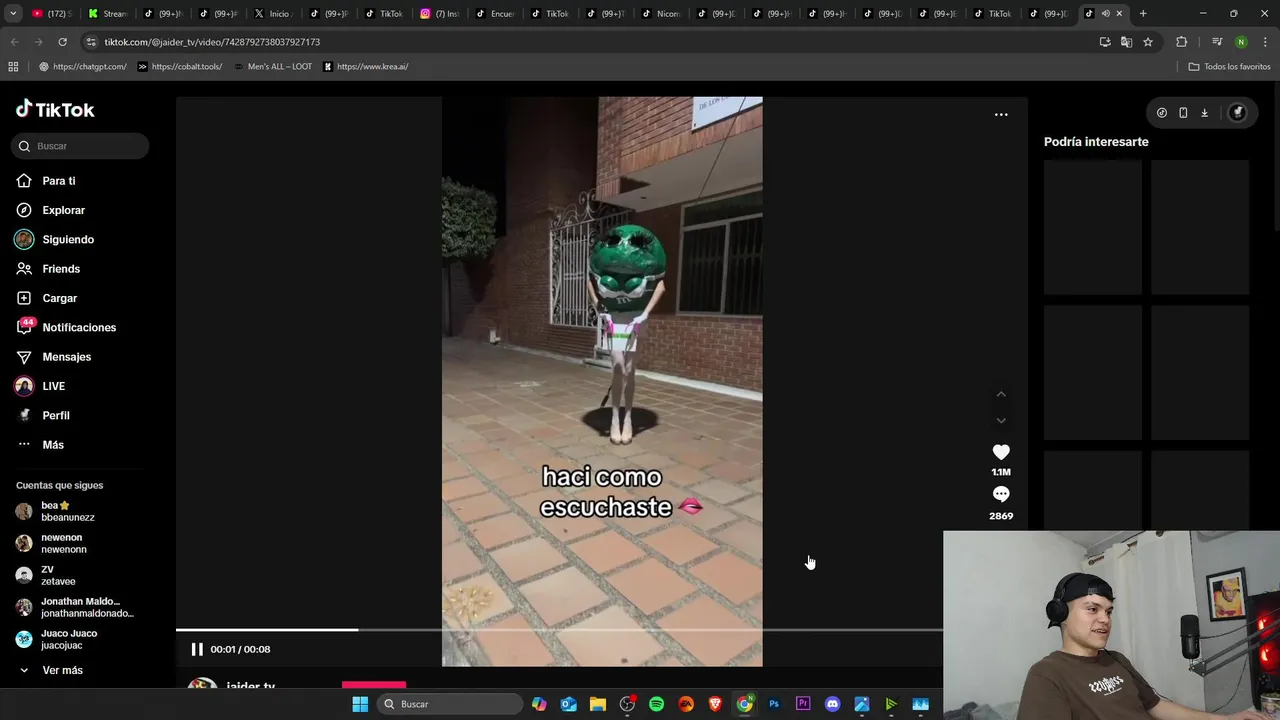Click the phone app icon in top-right toolbar

pos(1183,113)
